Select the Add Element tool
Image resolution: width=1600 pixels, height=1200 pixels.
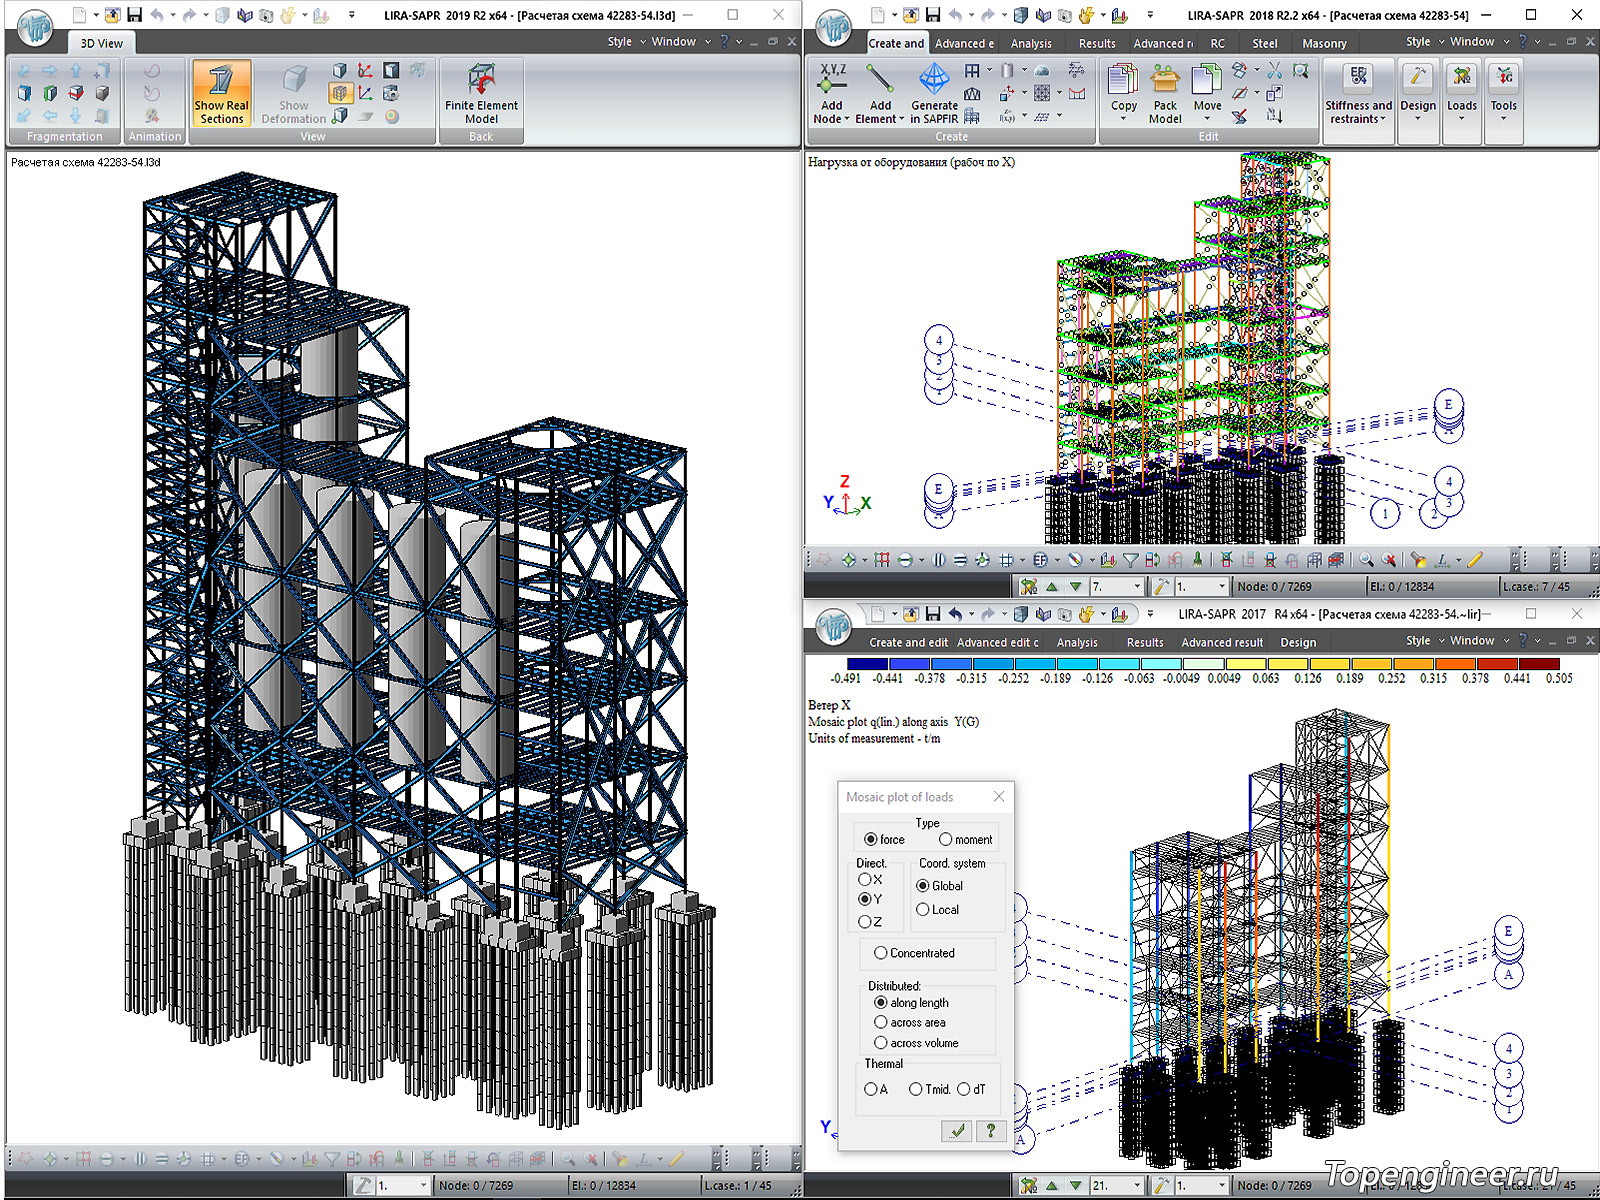tap(880, 93)
